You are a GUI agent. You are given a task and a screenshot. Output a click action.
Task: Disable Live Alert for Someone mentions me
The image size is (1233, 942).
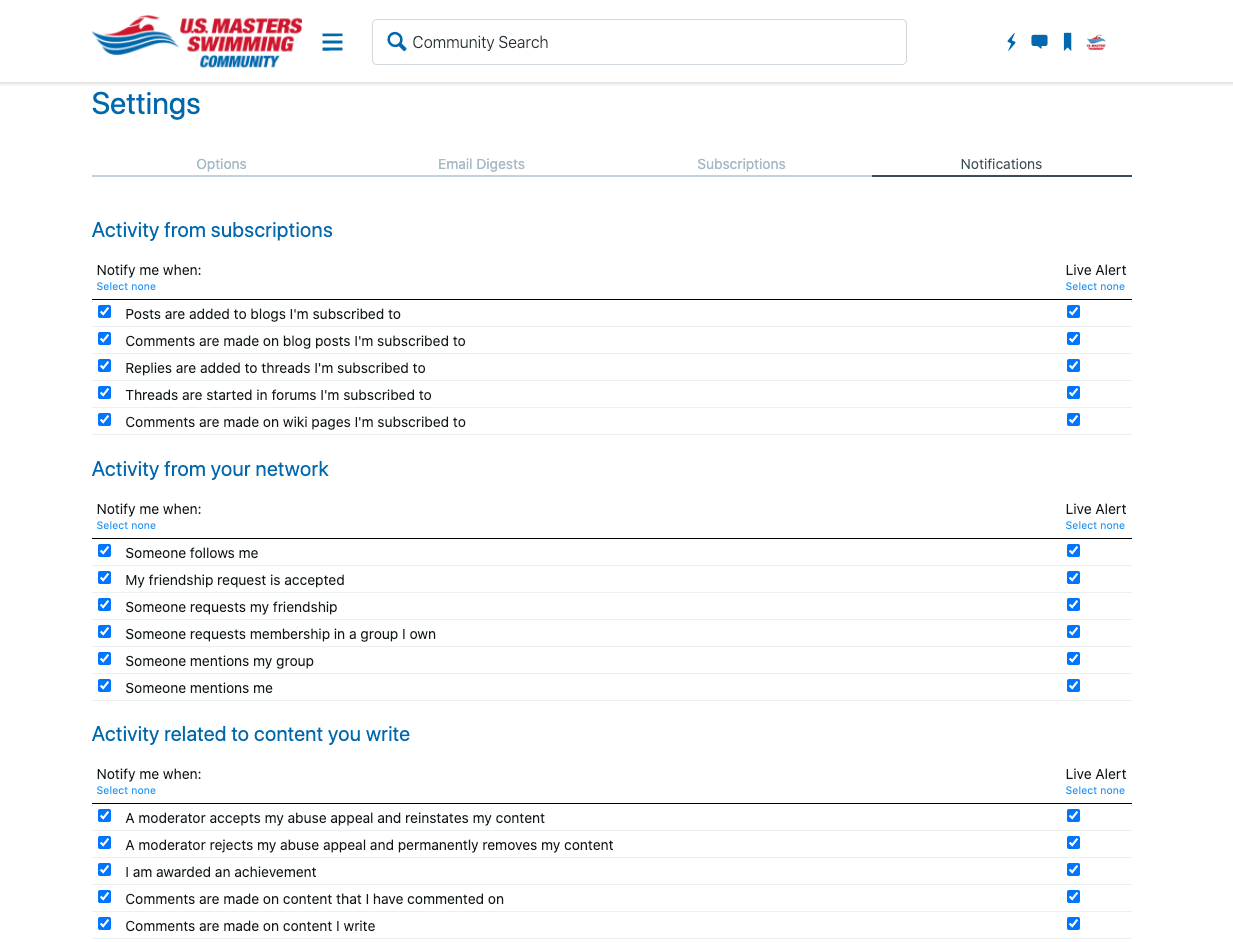pos(1073,685)
